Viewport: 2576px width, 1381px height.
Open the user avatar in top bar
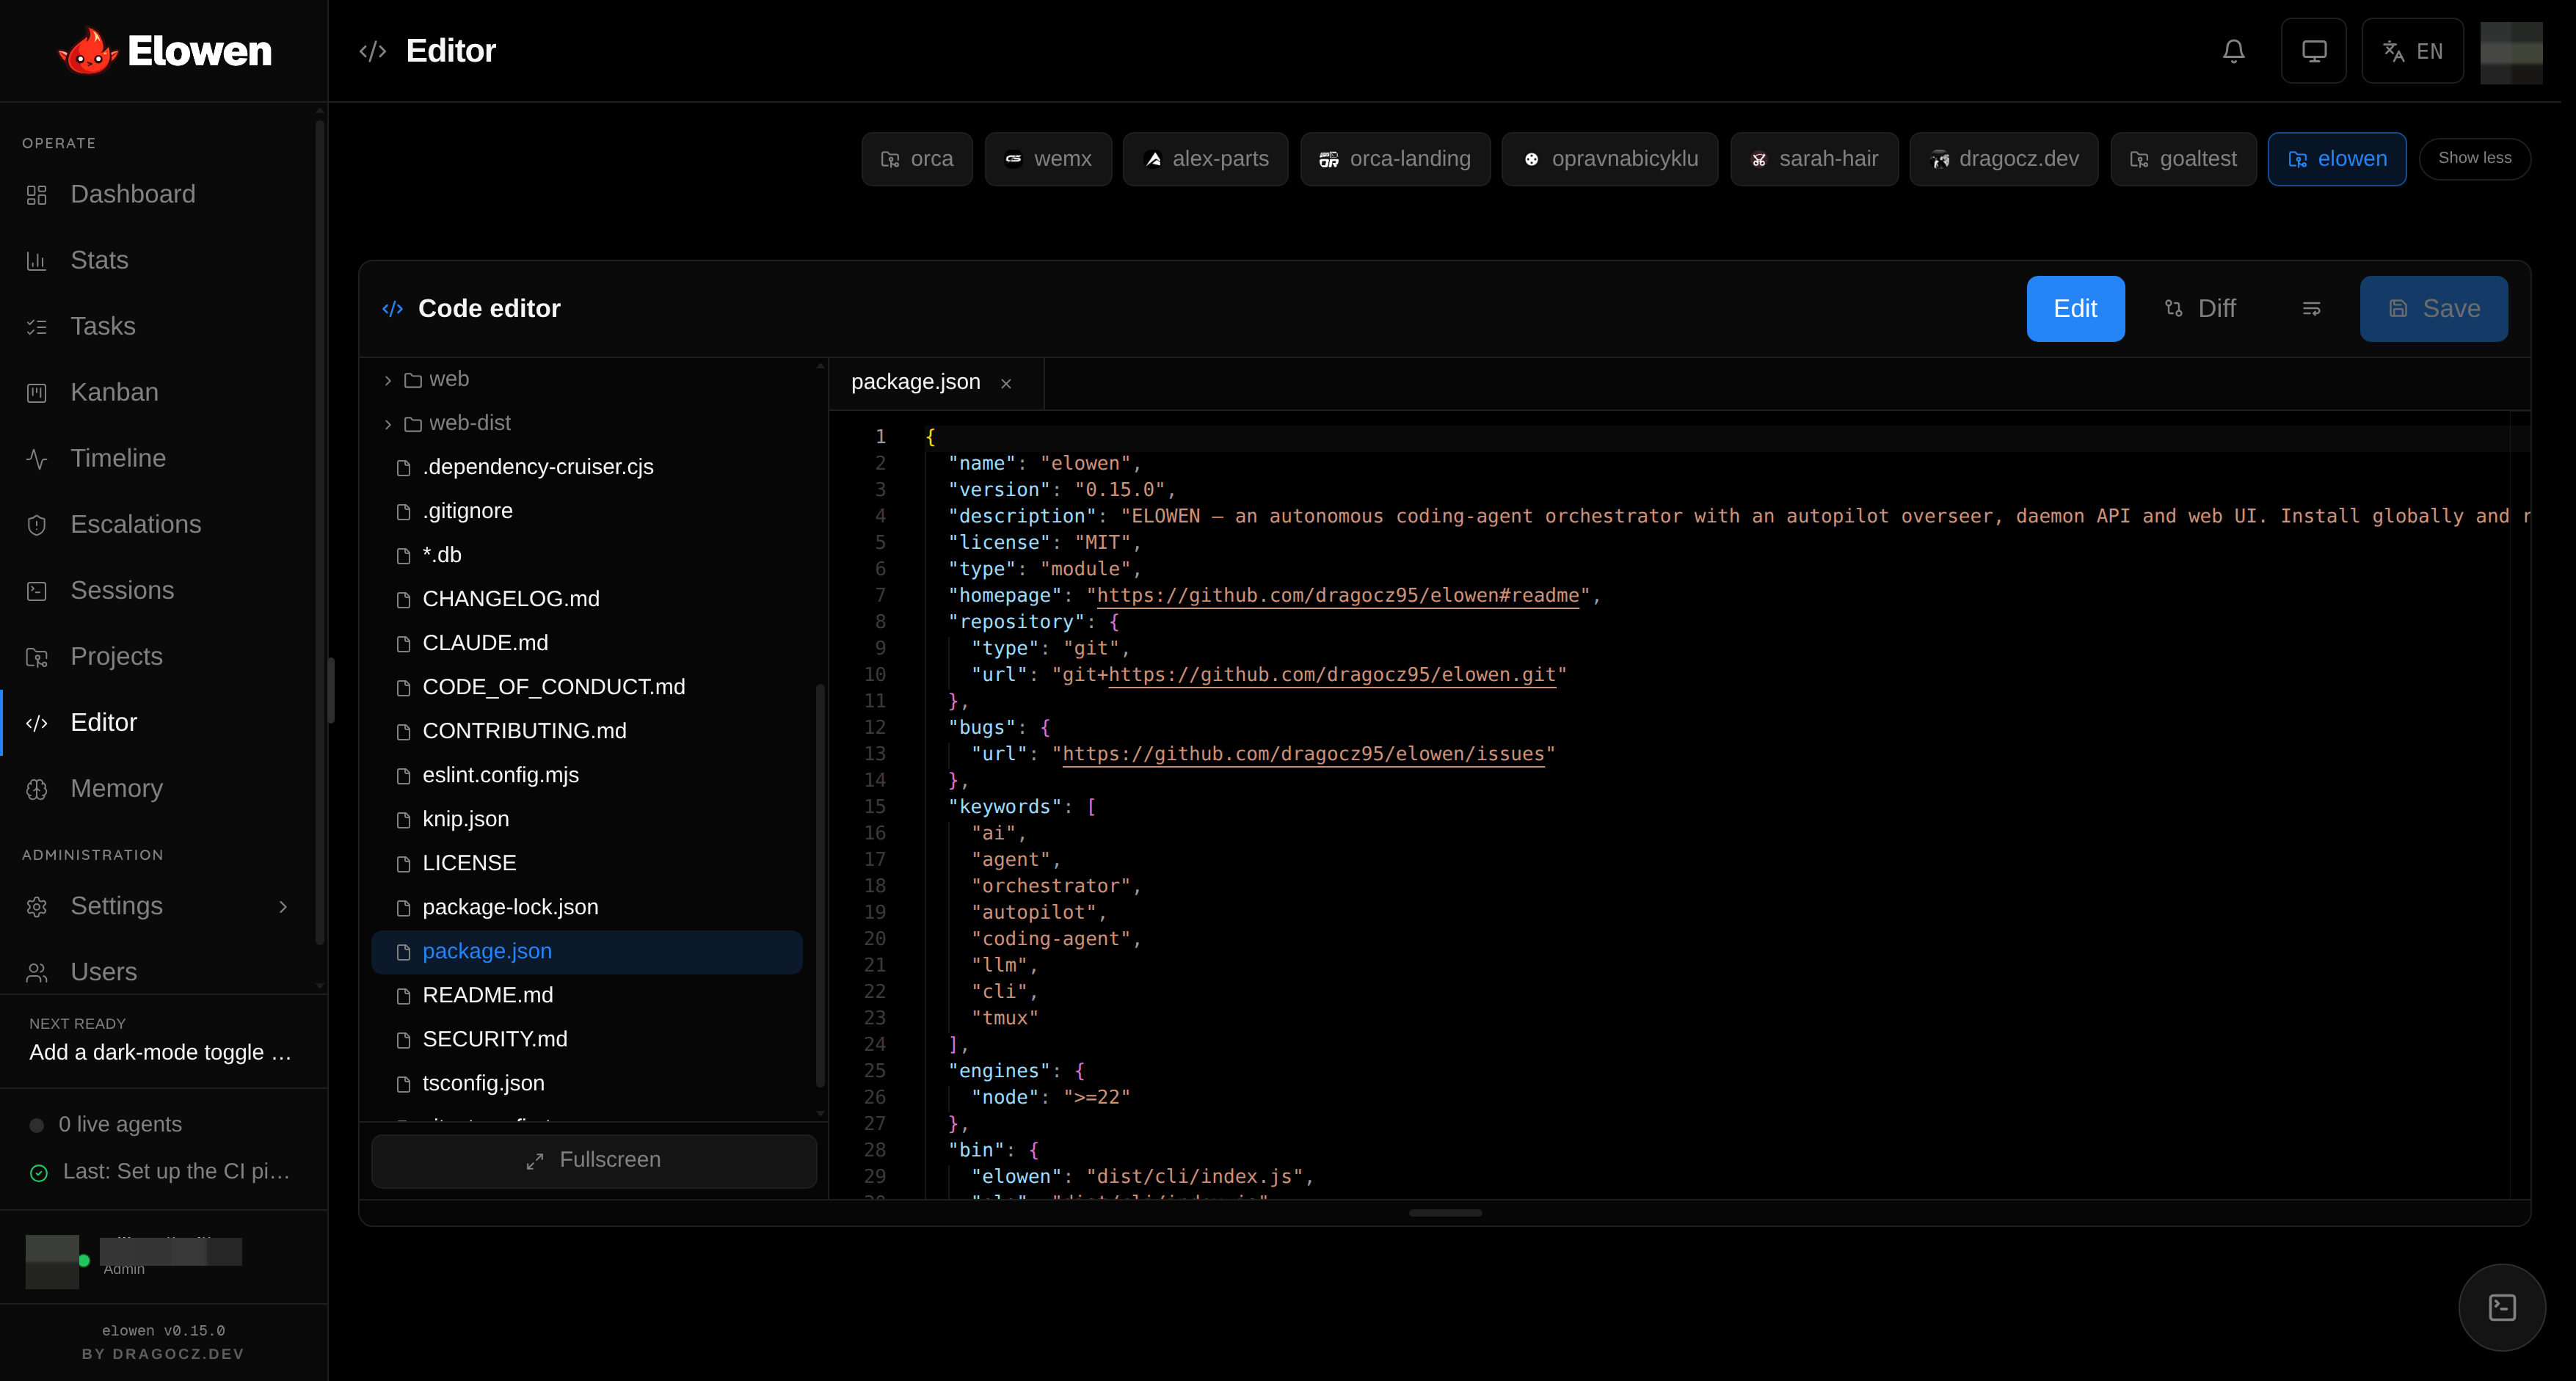2511,52
